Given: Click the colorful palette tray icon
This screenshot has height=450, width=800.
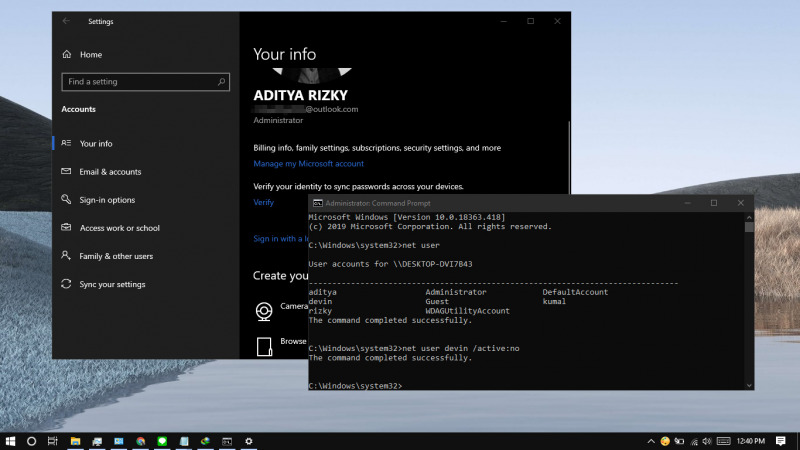Looking at the screenshot, I should (x=665, y=441).
